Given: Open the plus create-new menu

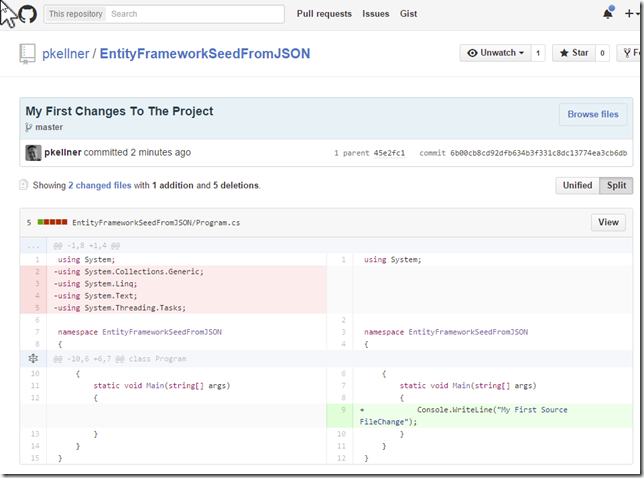Looking at the screenshot, I should [631, 14].
